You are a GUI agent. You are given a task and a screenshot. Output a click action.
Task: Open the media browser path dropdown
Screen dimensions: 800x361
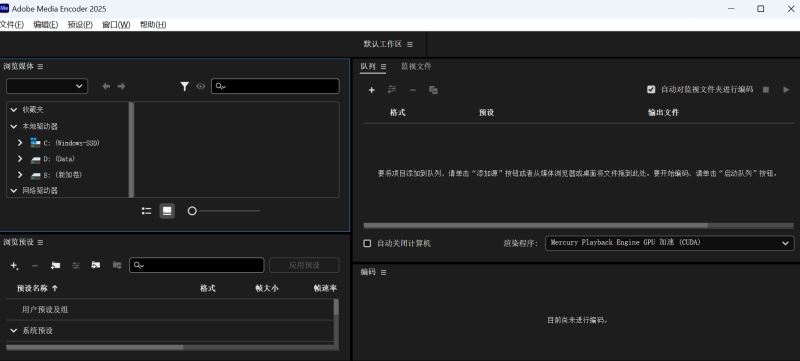pos(47,86)
